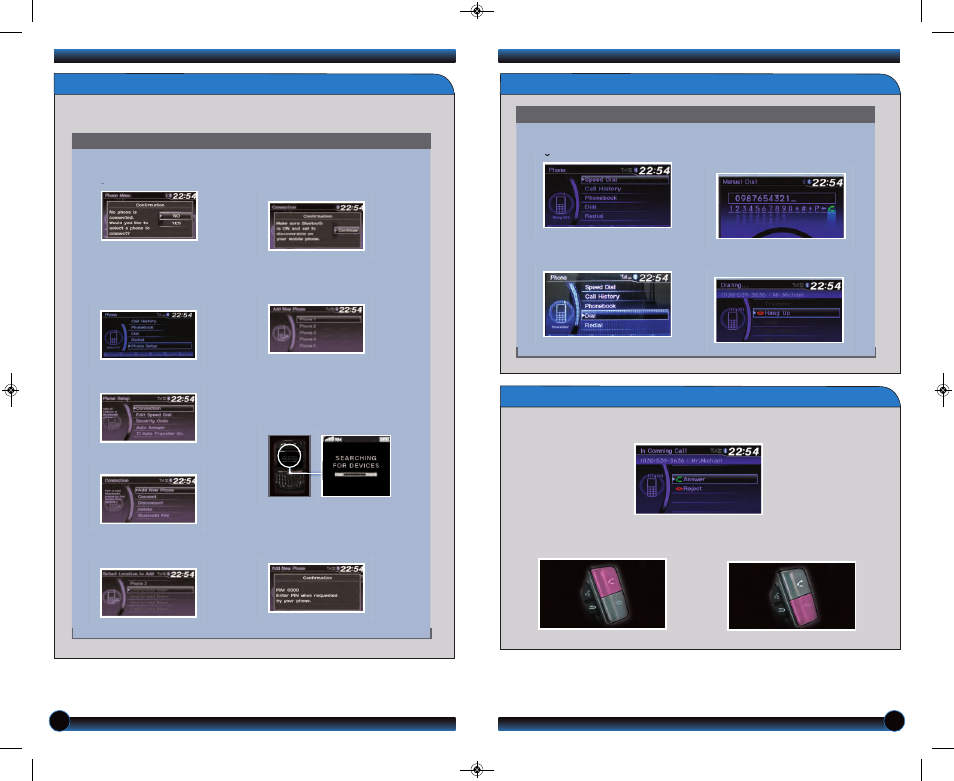This screenshot has width=954, height=781.
Task: Open the Searching For Devices phone screen image
Action: tap(356, 466)
